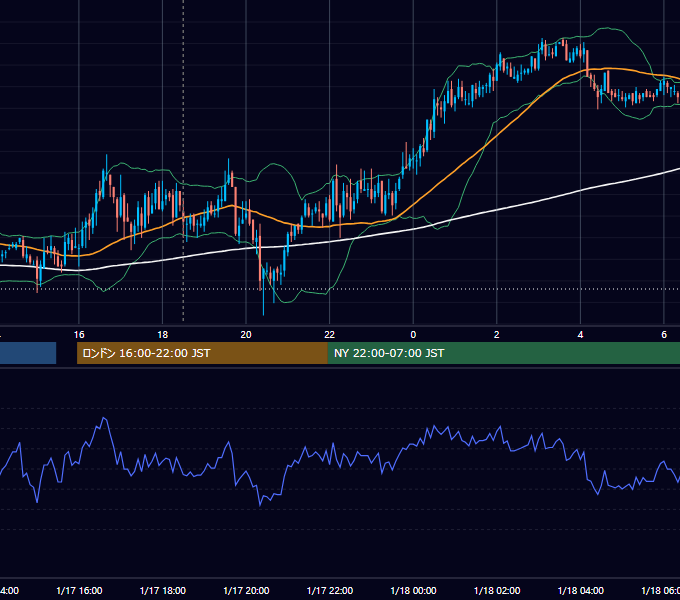Click the hour label 0 on price chart axis
Image resolution: width=680 pixels, height=600 pixels.
point(413,335)
